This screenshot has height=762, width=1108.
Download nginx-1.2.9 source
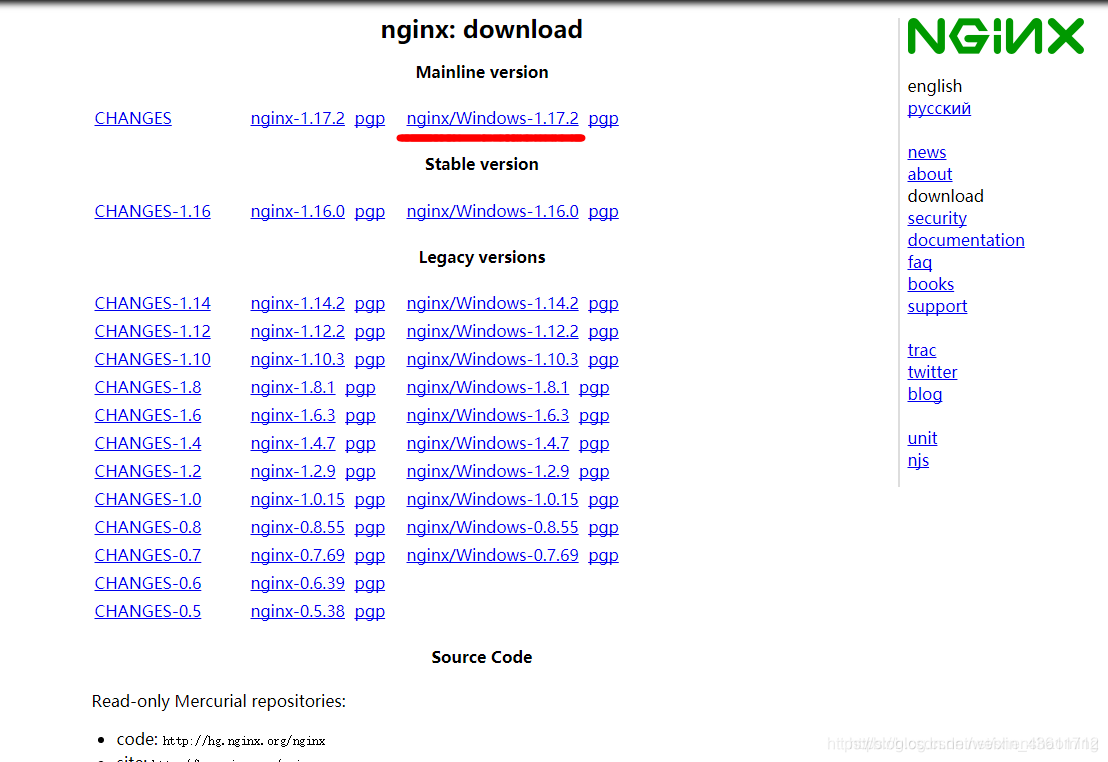(293, 471)
